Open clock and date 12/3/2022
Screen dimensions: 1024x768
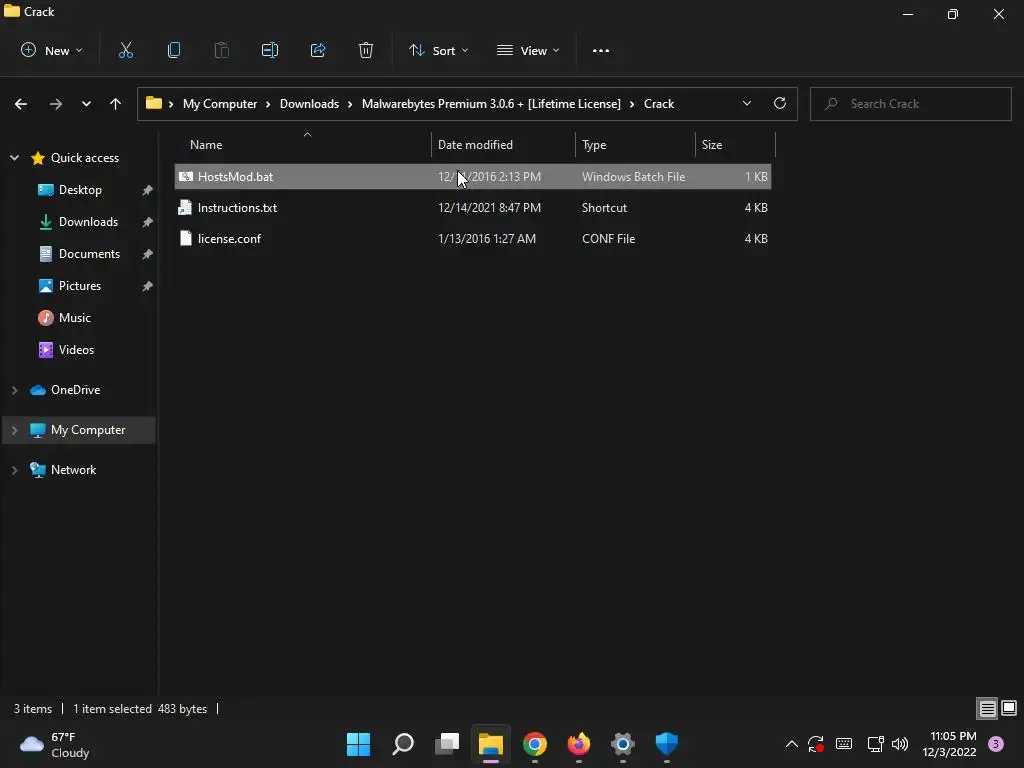coord(950,744)
